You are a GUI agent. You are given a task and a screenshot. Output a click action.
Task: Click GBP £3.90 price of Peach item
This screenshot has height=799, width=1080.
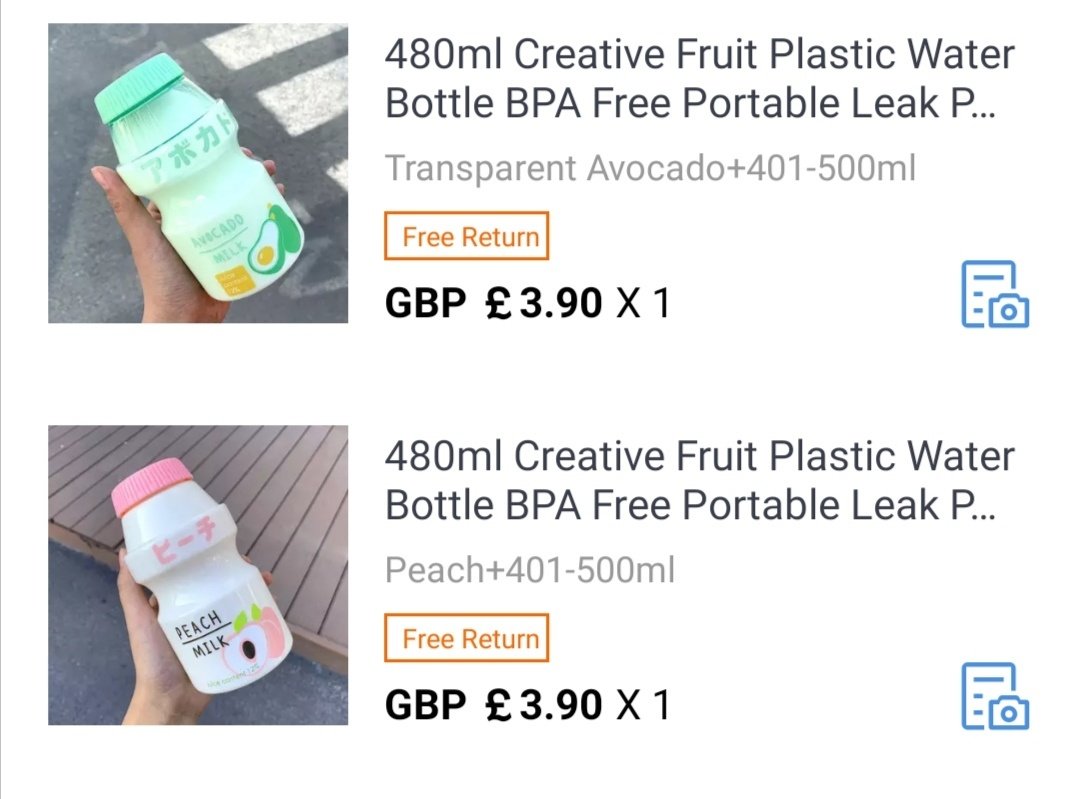[493, 705]
